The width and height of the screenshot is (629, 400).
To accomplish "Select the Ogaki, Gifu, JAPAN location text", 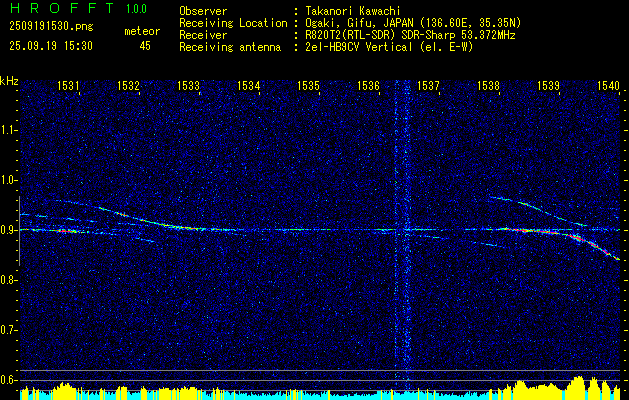I will pos(413,23).
